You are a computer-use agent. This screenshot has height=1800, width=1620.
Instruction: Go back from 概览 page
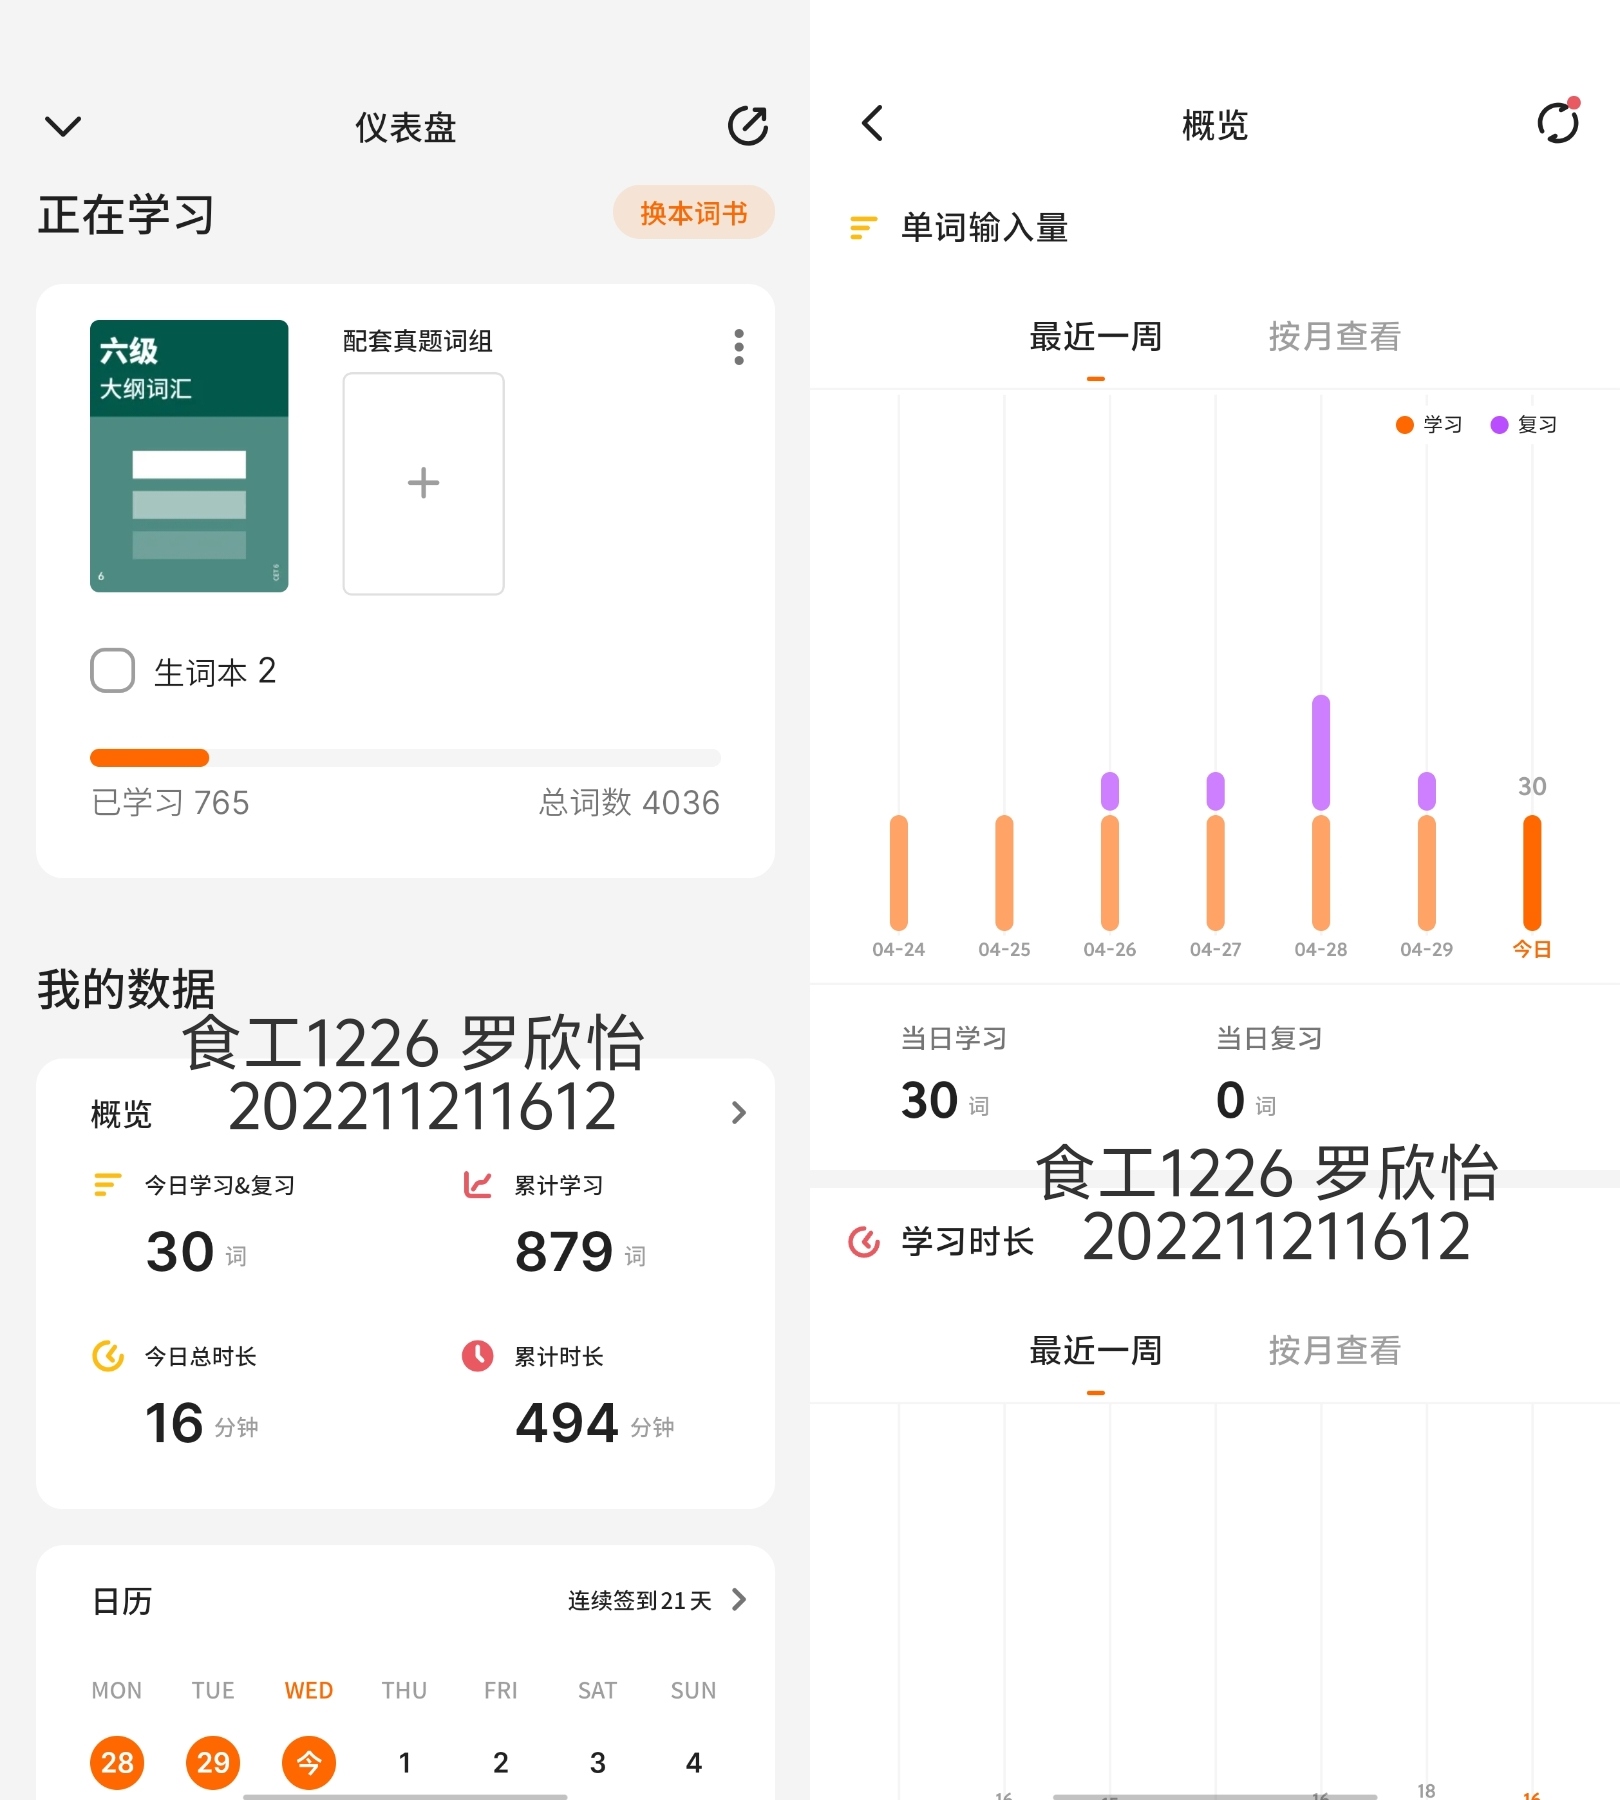(x=872, y=124)
